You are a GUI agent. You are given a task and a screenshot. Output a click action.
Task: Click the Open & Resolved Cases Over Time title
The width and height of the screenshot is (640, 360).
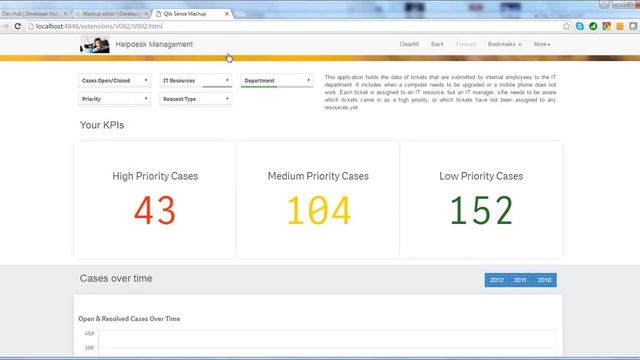[x=129, y=319]
